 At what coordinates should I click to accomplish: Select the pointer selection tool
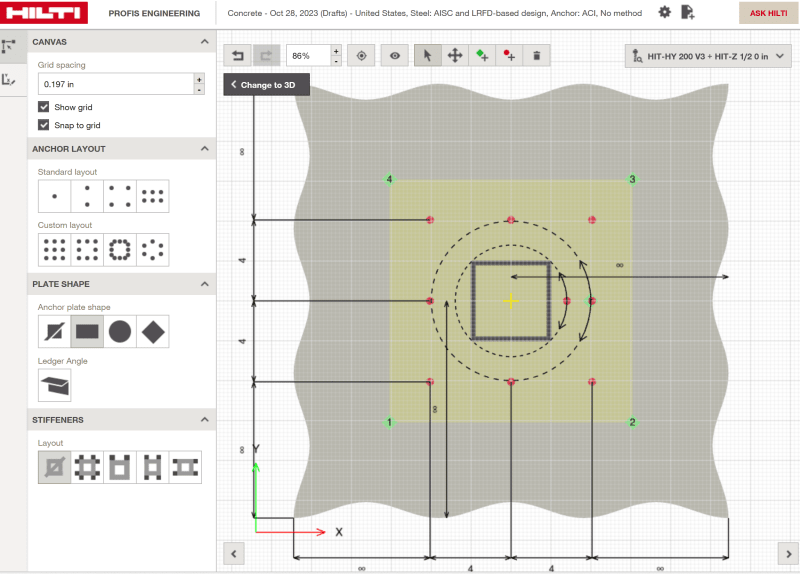coord(428,56)
